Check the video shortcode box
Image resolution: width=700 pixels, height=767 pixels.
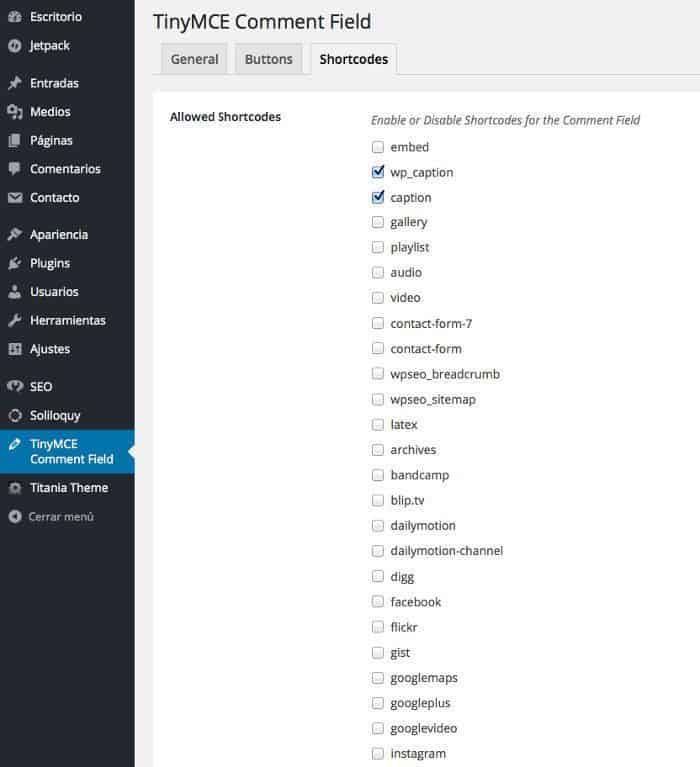point(378,298)
